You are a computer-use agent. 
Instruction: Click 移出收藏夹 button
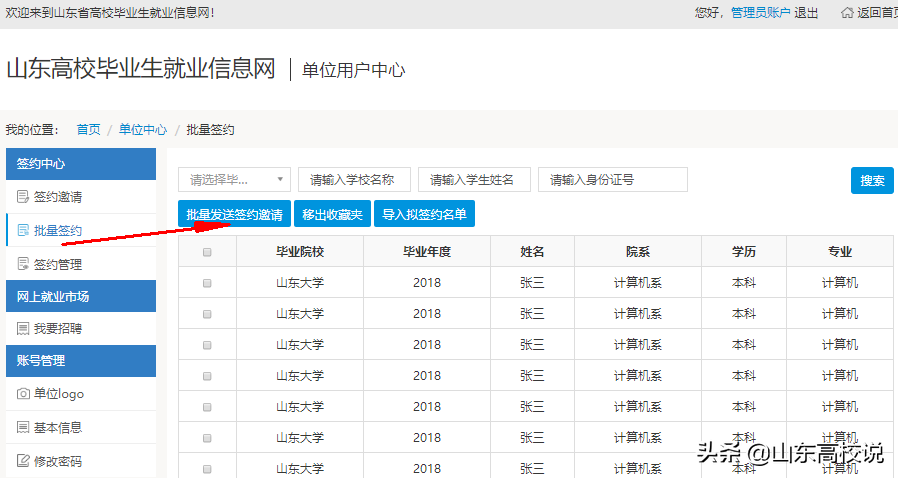(332, 214)
